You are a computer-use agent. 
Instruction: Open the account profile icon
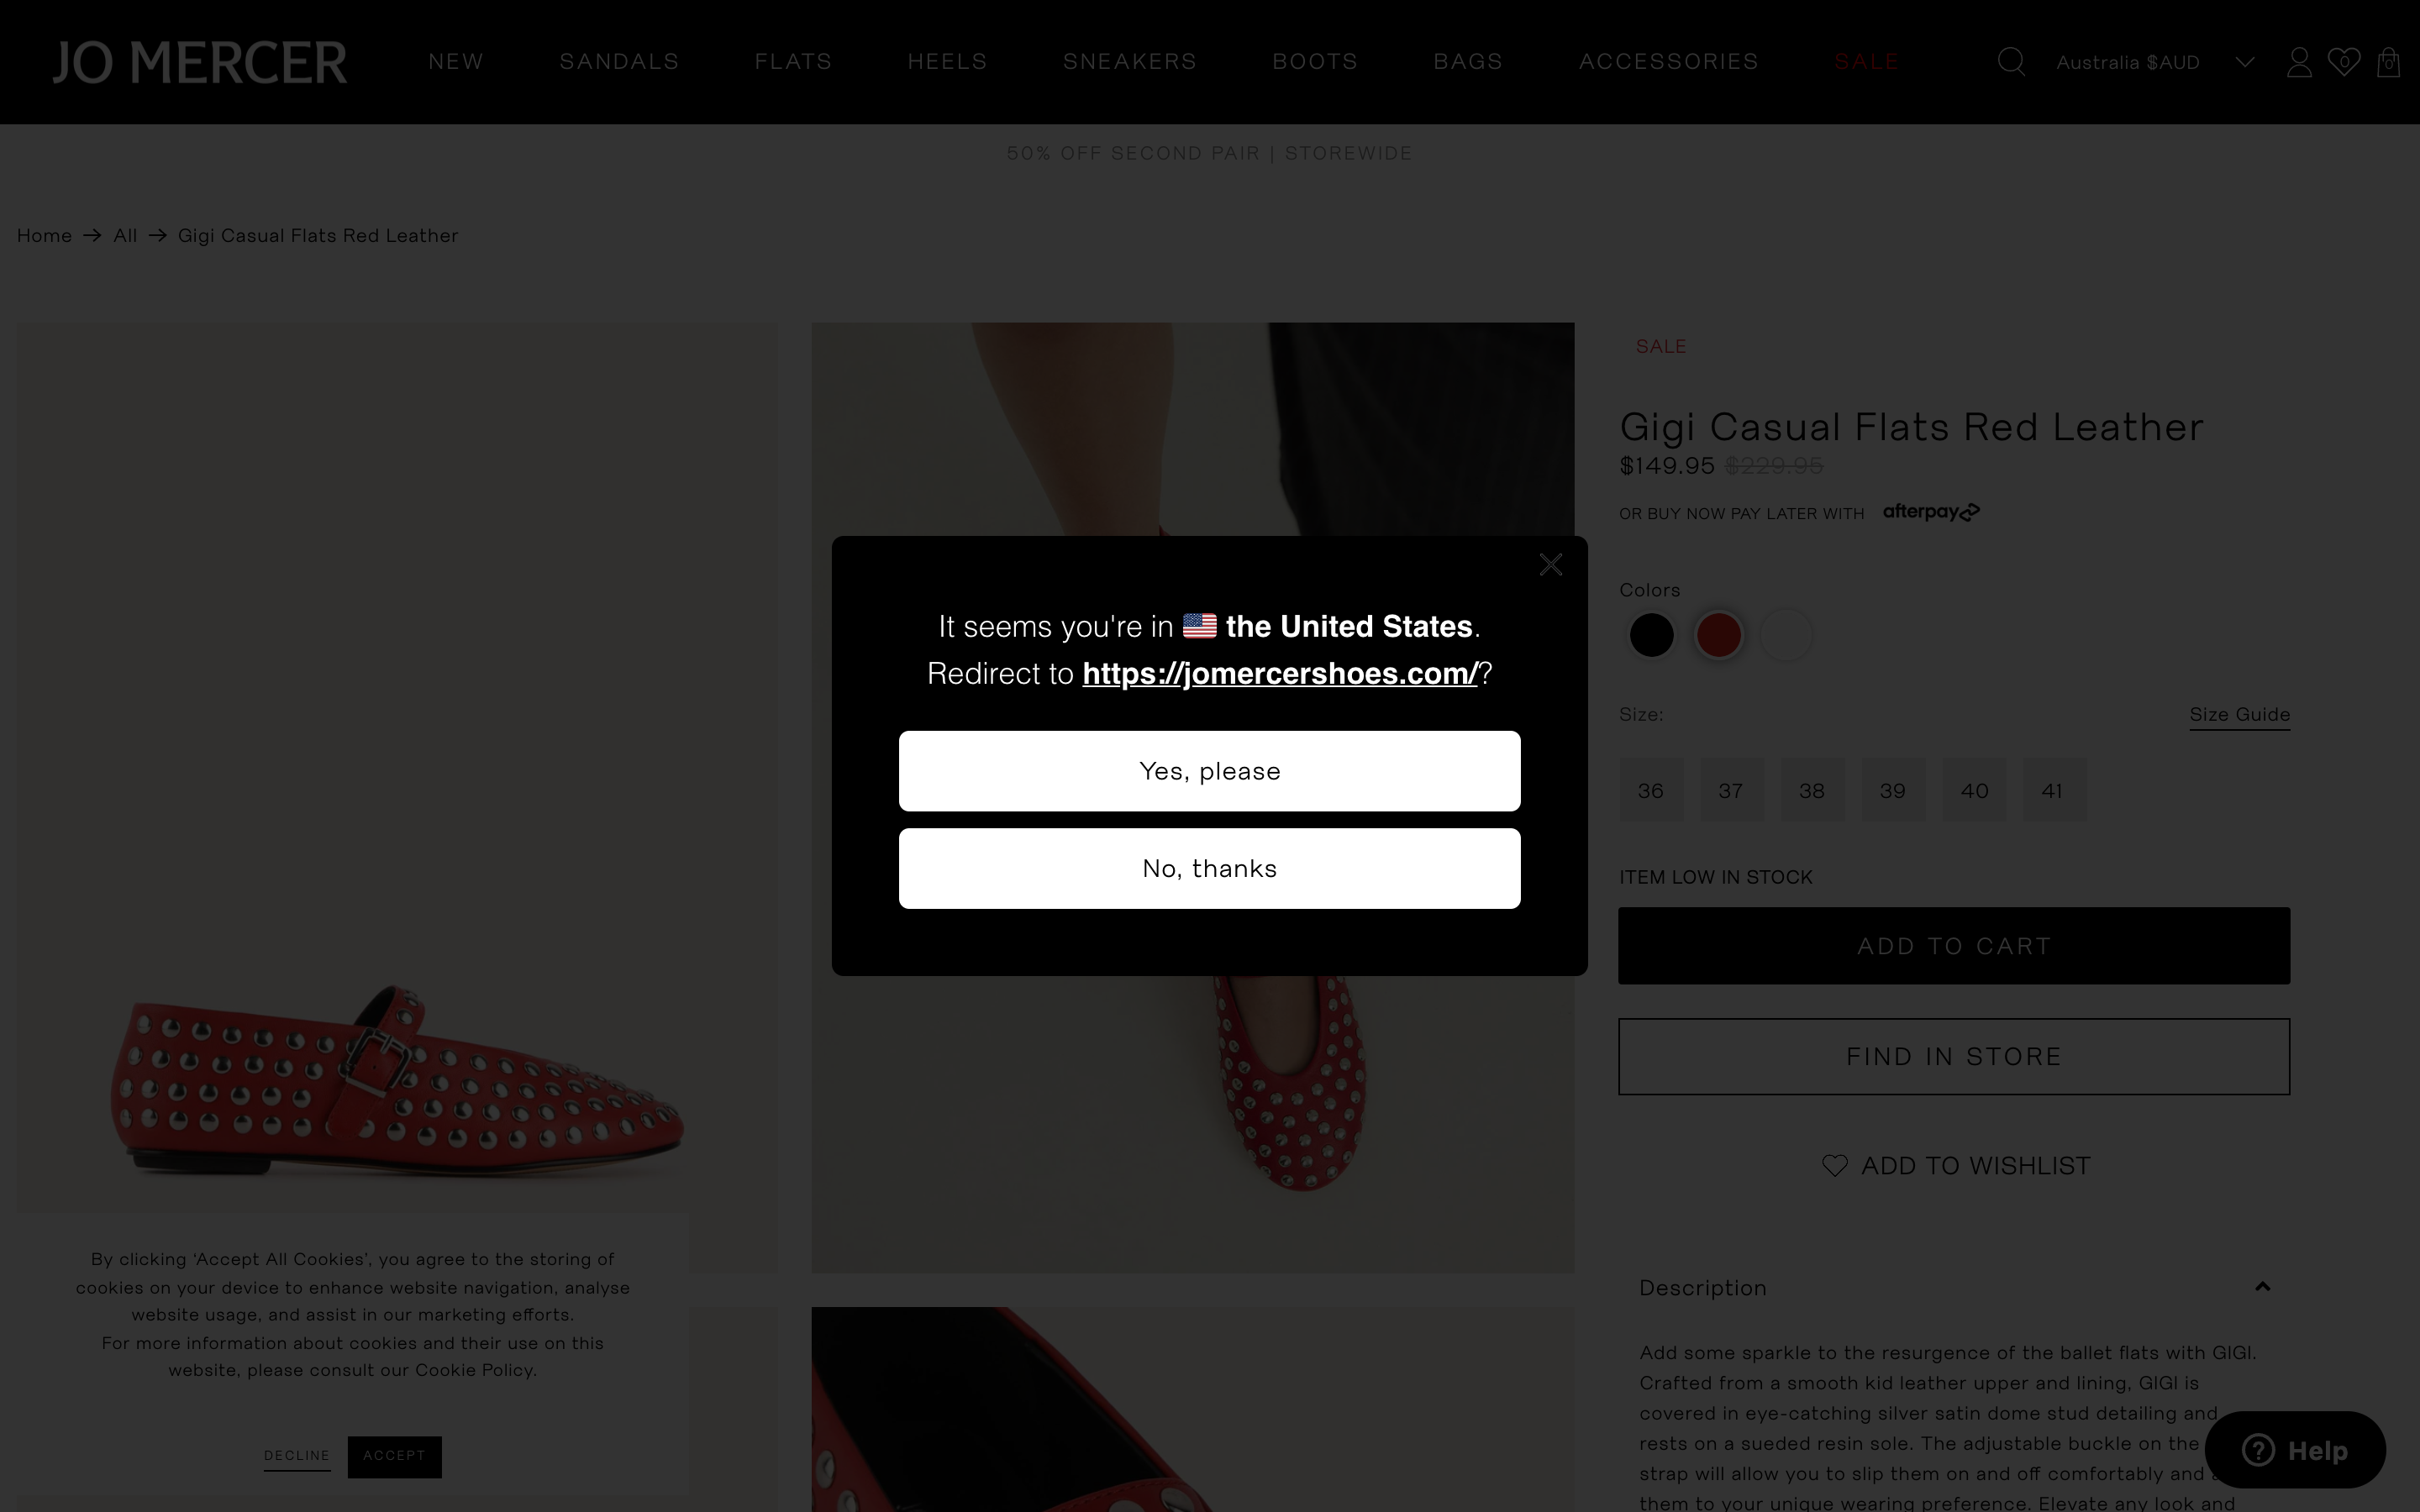click(x=2299, y=62)
